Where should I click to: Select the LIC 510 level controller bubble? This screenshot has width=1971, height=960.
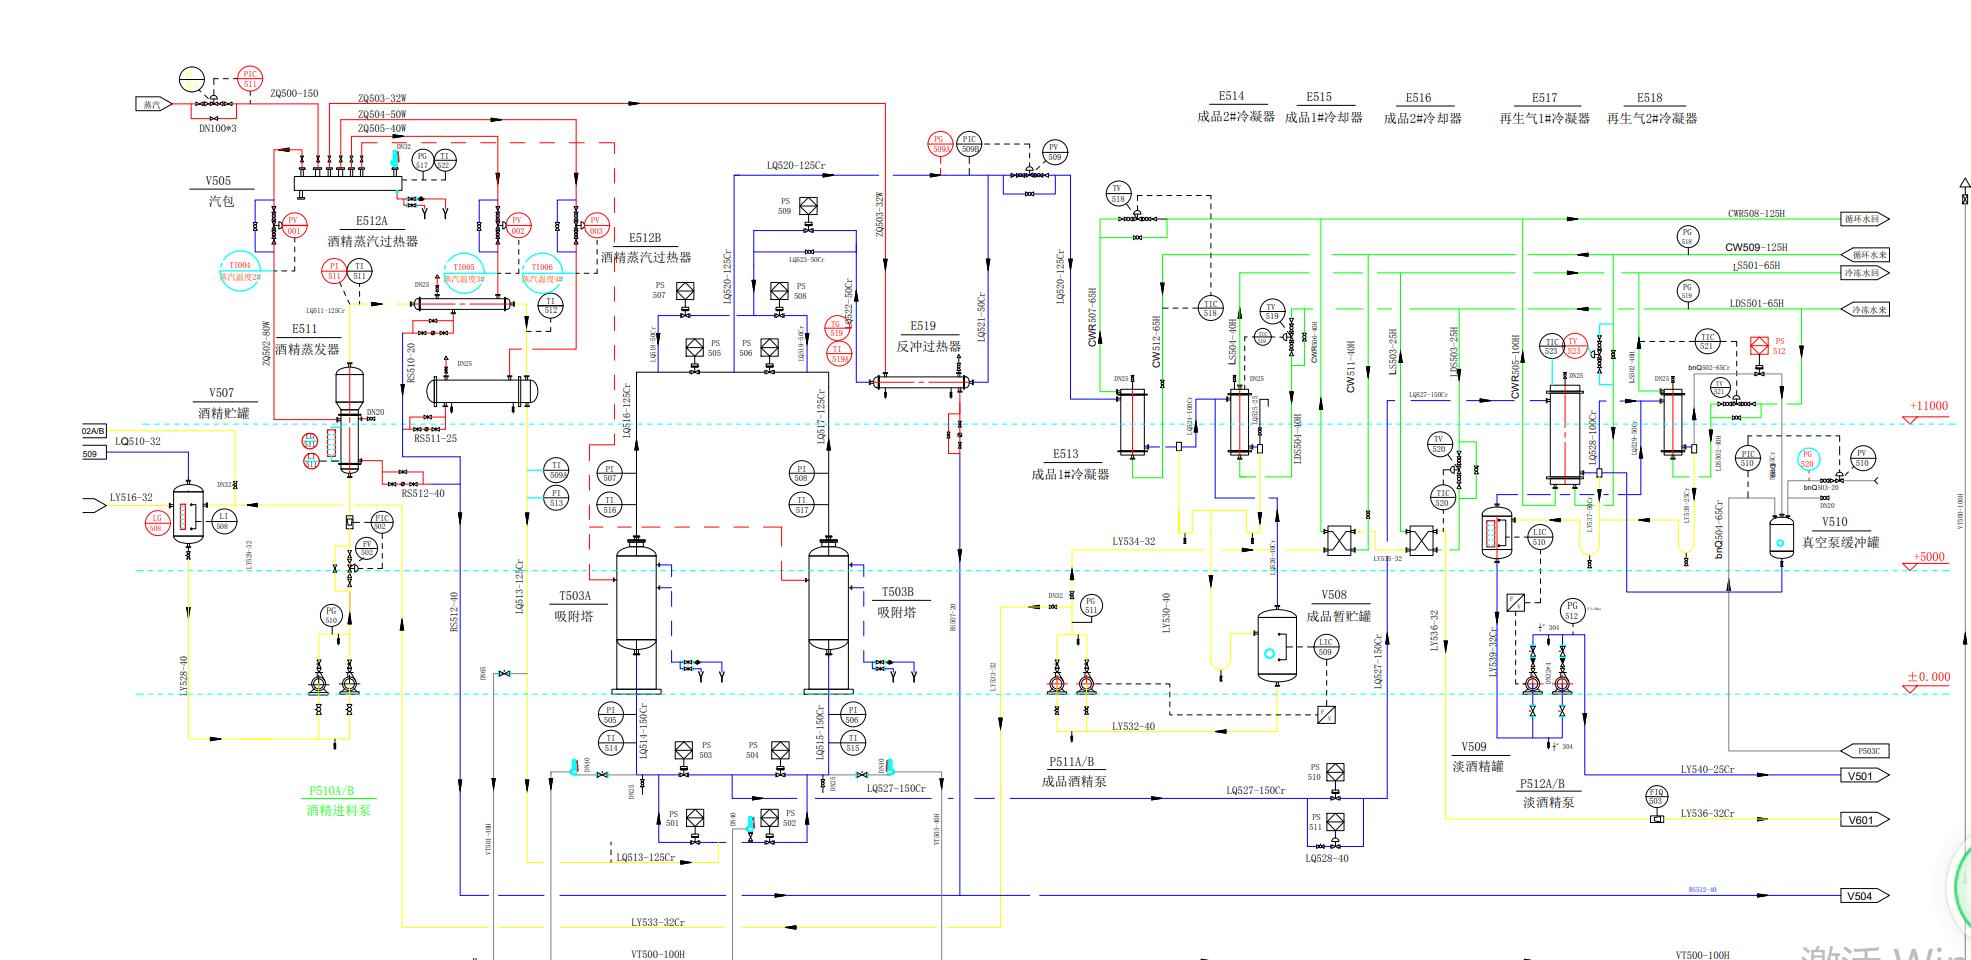coord(1539,537)
